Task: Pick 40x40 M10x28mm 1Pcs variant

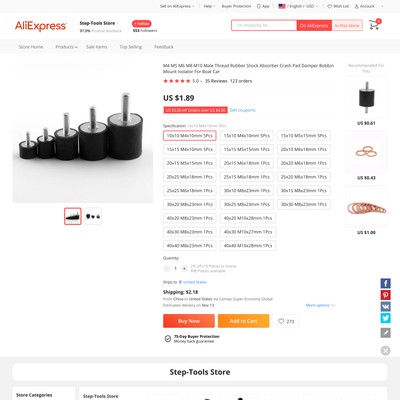Action: click(x=248, y=245)
